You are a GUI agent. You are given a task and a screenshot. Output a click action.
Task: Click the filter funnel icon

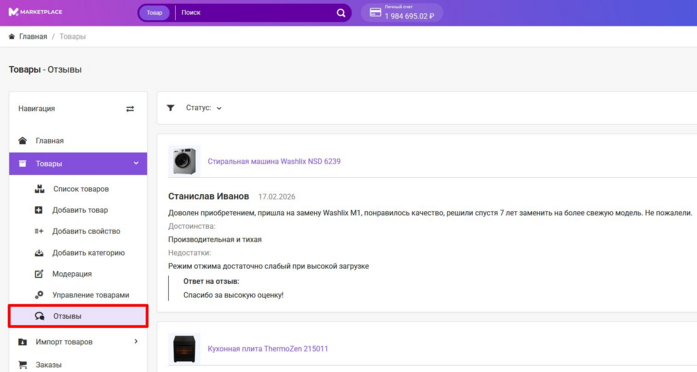pyautogui.click(x=170, y=108)
